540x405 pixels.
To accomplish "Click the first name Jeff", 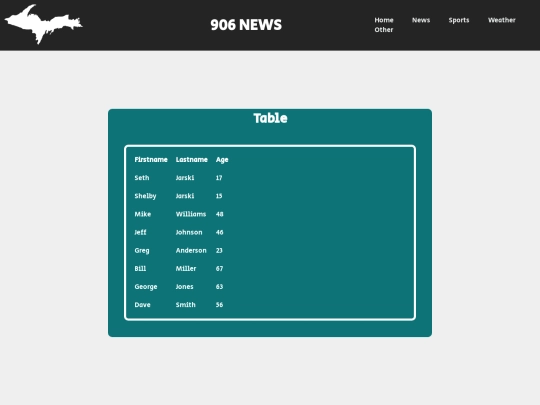I will click(140, 232).
